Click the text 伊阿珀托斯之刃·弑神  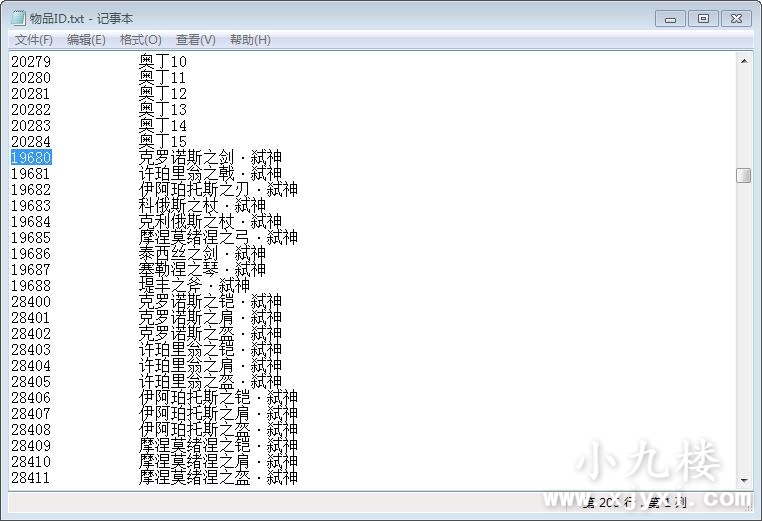[218, 190]
